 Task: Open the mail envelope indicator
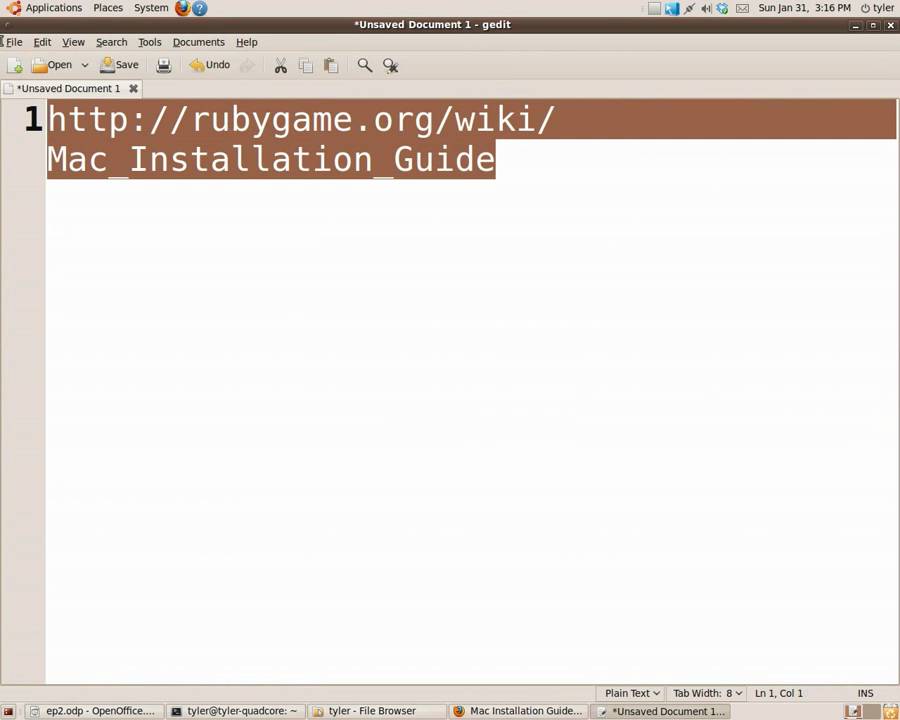pos(742,9)
